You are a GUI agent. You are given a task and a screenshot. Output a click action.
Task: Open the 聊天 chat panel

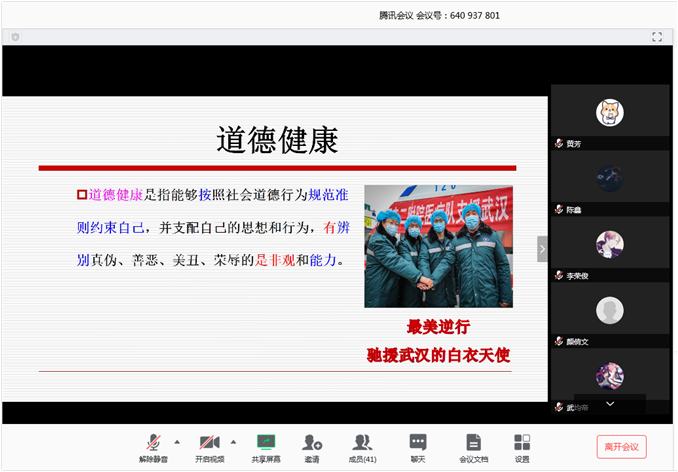[418, 446]
